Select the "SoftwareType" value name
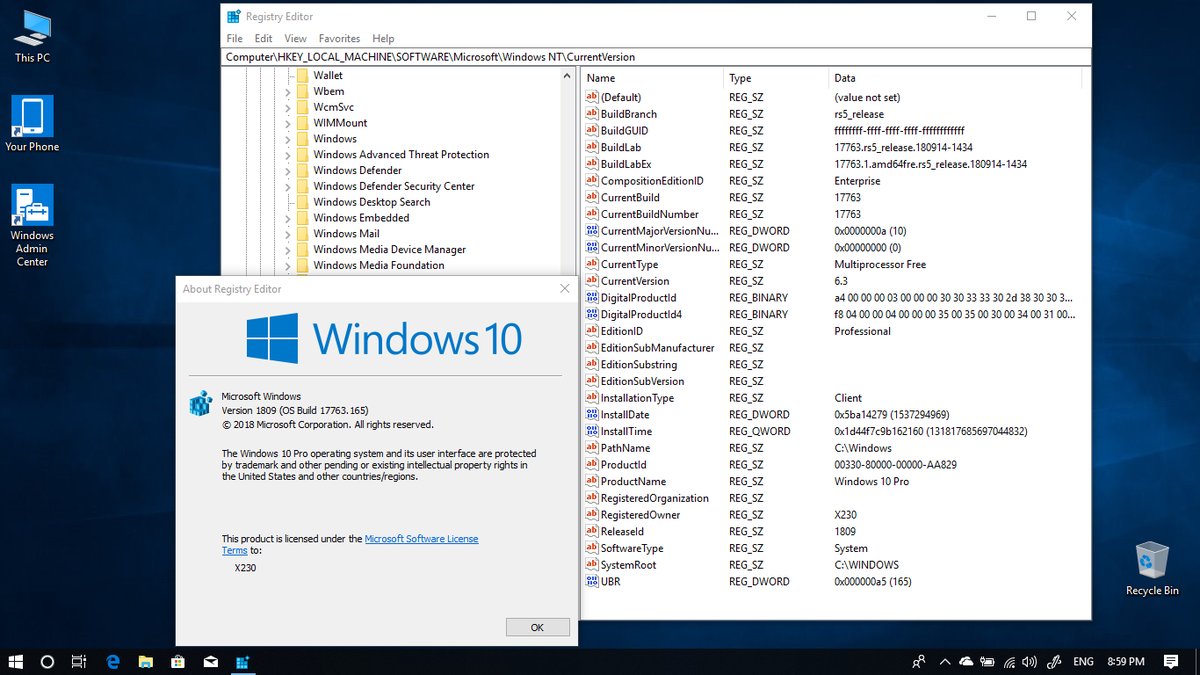The height and width of the screenshot is (675, 1200). click(632, 549)
